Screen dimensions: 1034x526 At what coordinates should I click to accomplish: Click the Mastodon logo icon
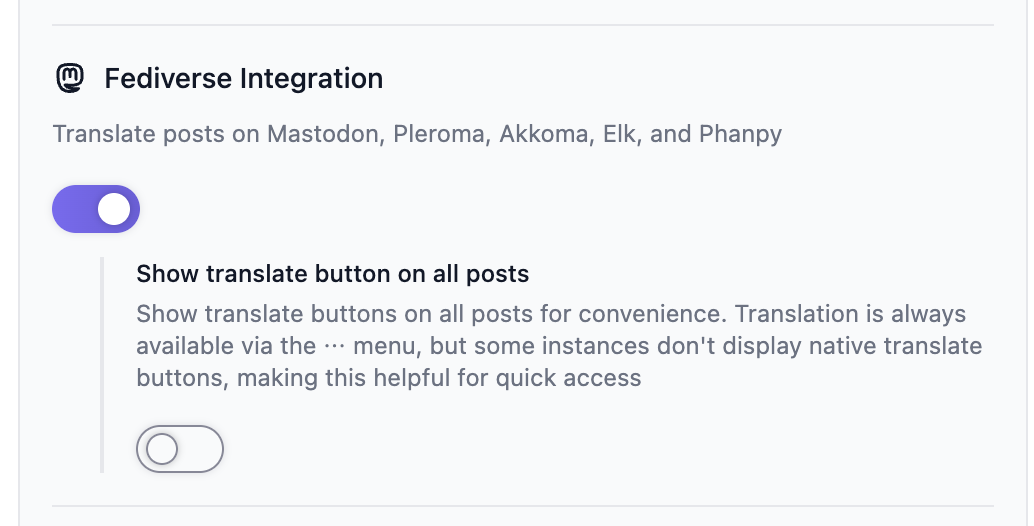pos(69,78)
